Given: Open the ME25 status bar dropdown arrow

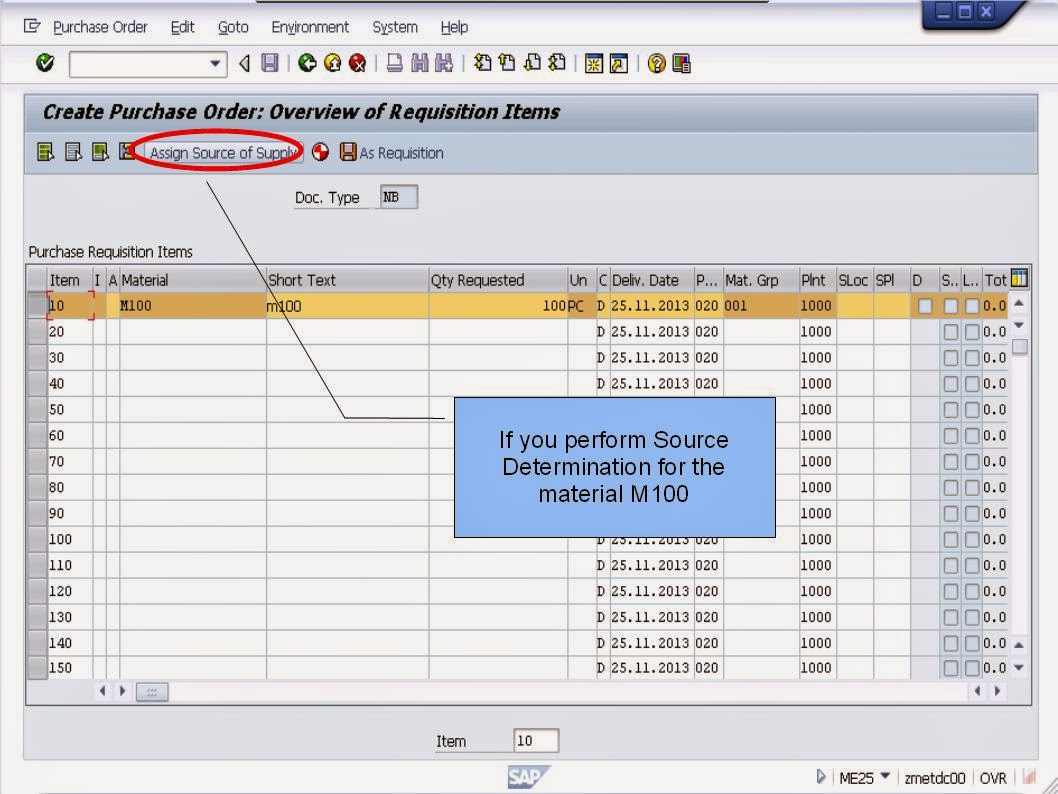Looking at the screenshot, I should coord(885,776).
